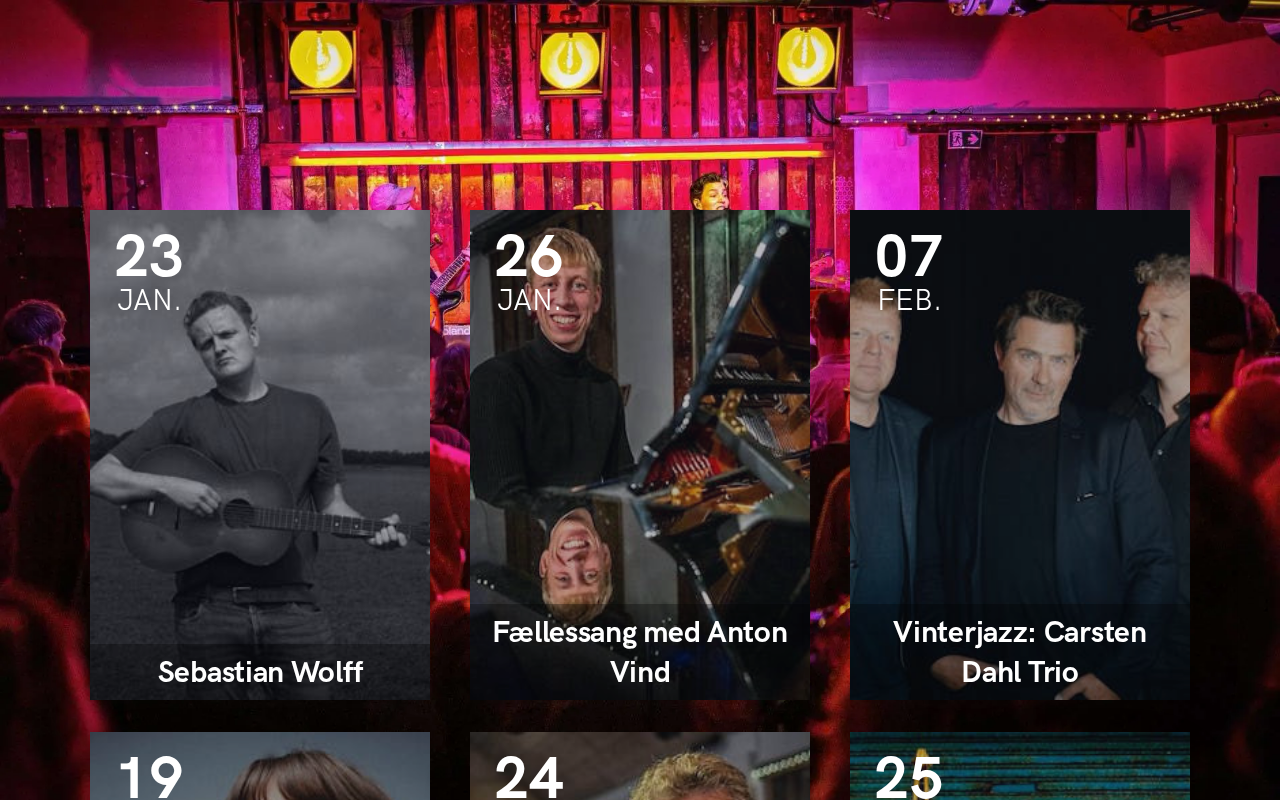Open the Sebastian Wolff event title
This screenshot has height=800, width=1280.
tap(260, 672)
